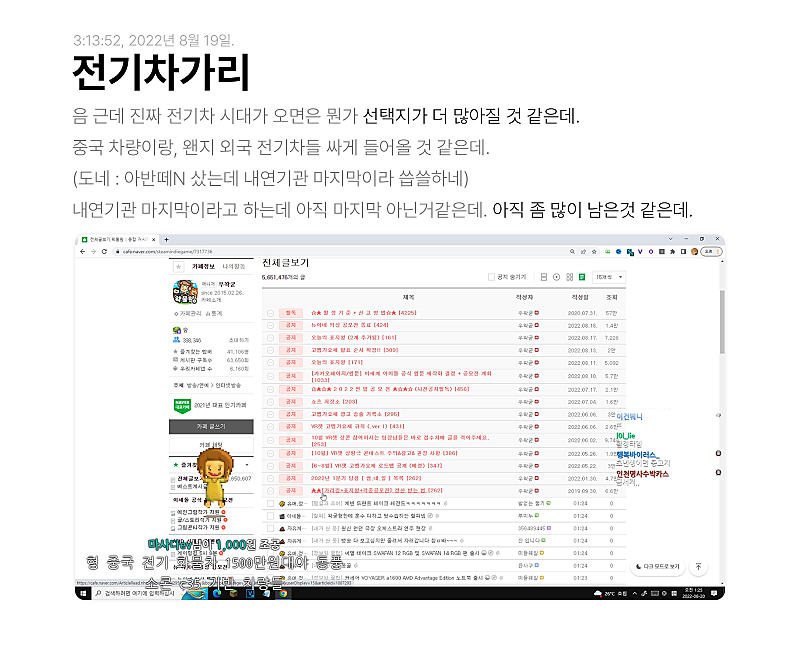The width and height of the screenshot is (800, 650).
Task: Click the 카페 채팅 button
Action: 211,445
